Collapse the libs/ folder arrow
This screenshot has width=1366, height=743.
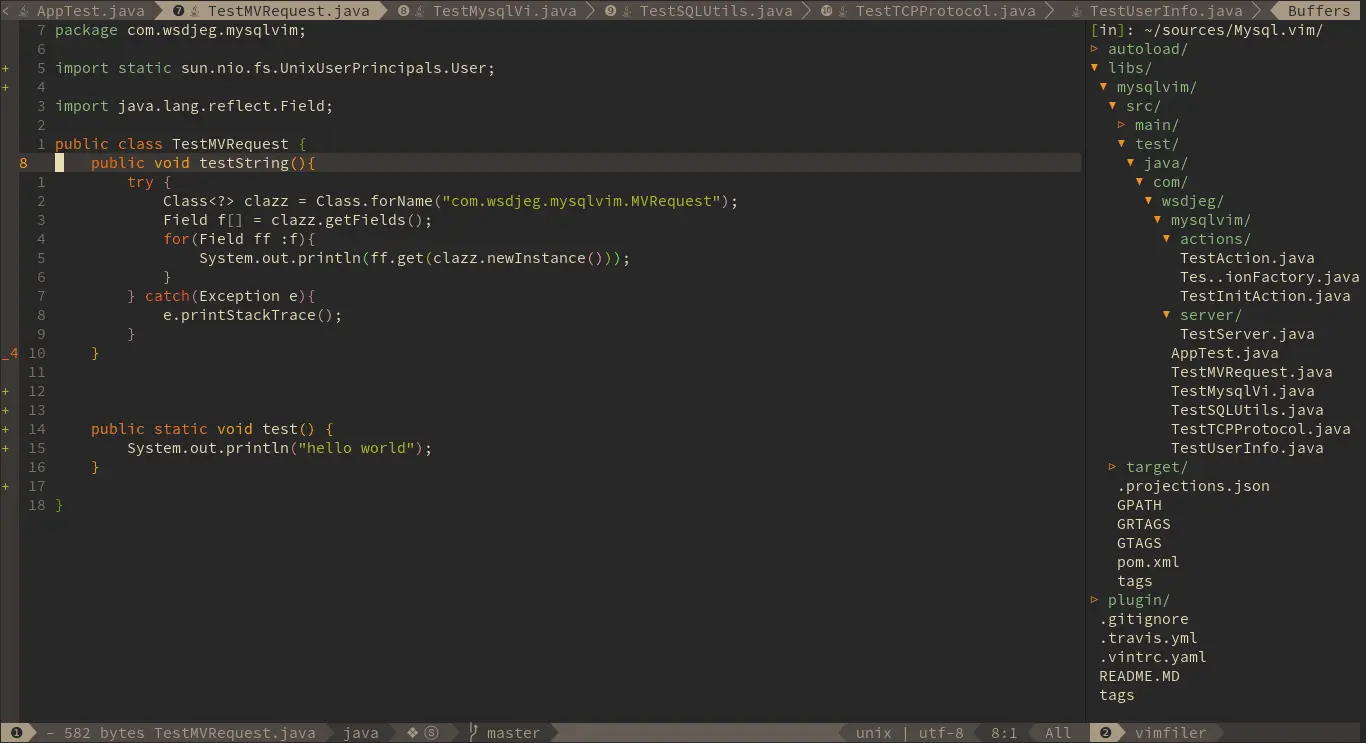pyautogui.click(x=1095, y=68)
